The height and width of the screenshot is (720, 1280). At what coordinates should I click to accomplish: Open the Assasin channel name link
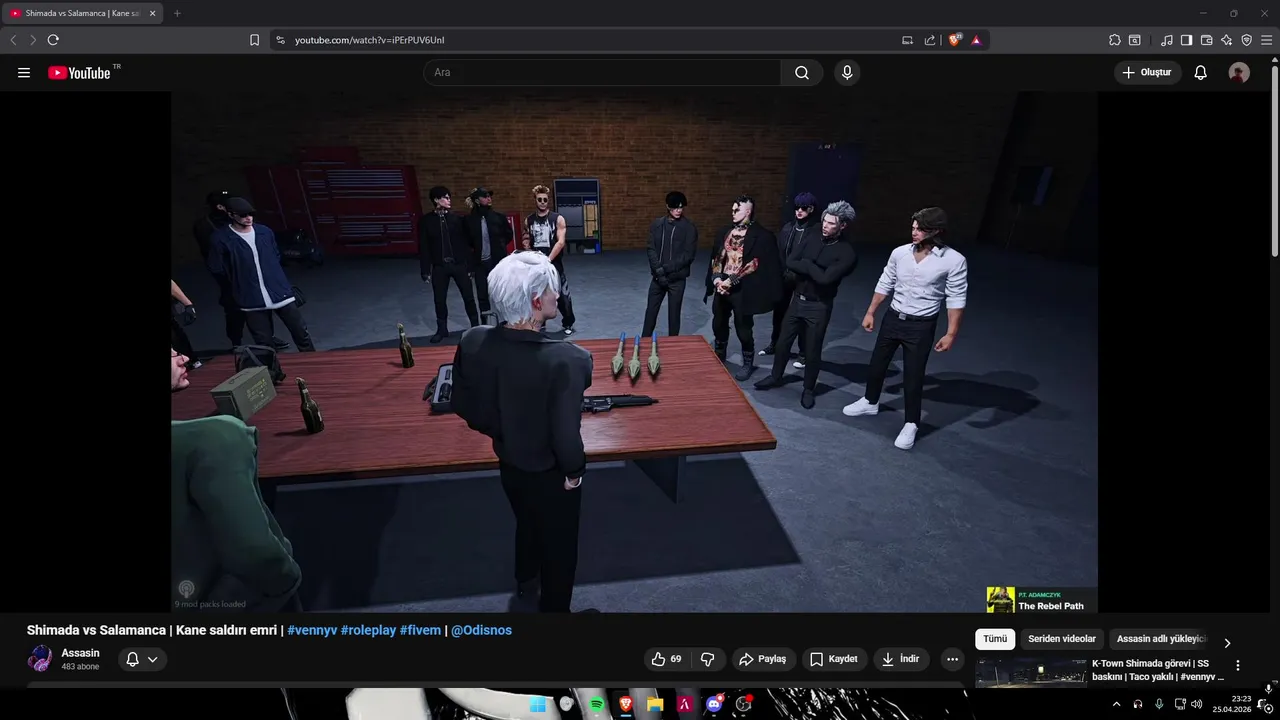(81, 653)
